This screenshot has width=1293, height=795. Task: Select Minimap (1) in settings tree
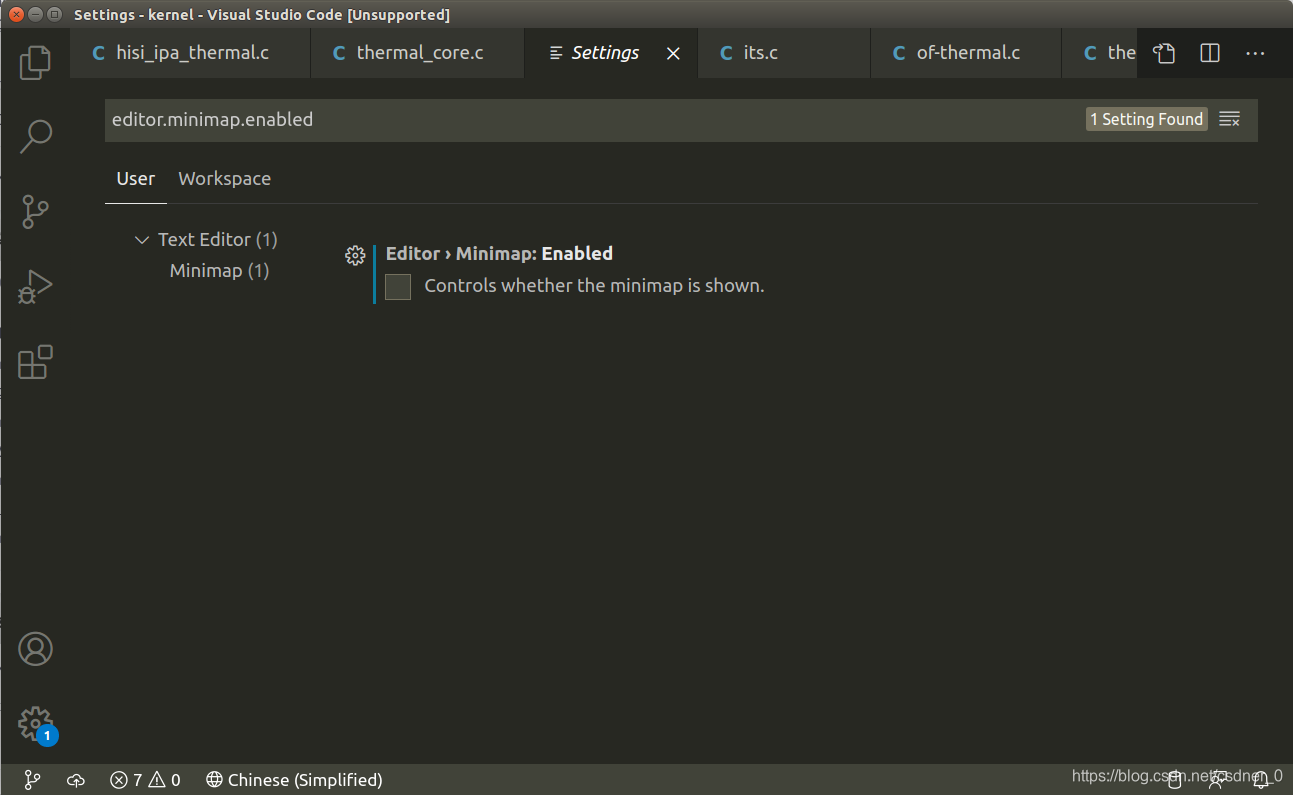point(219,271)
